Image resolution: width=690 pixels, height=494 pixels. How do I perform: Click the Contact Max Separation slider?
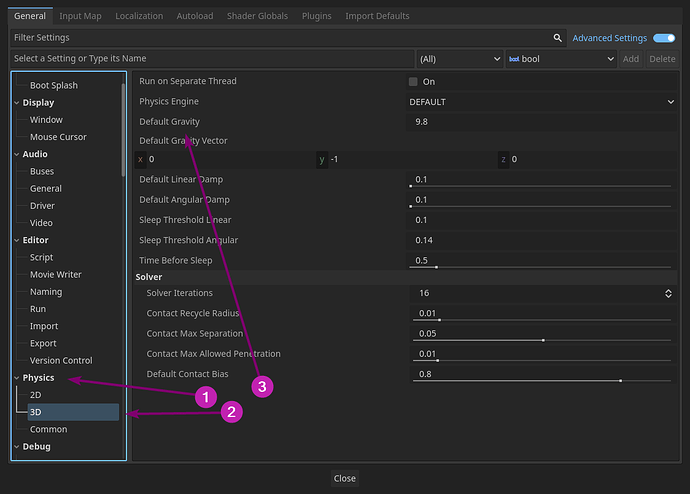[x=542, y=340]
